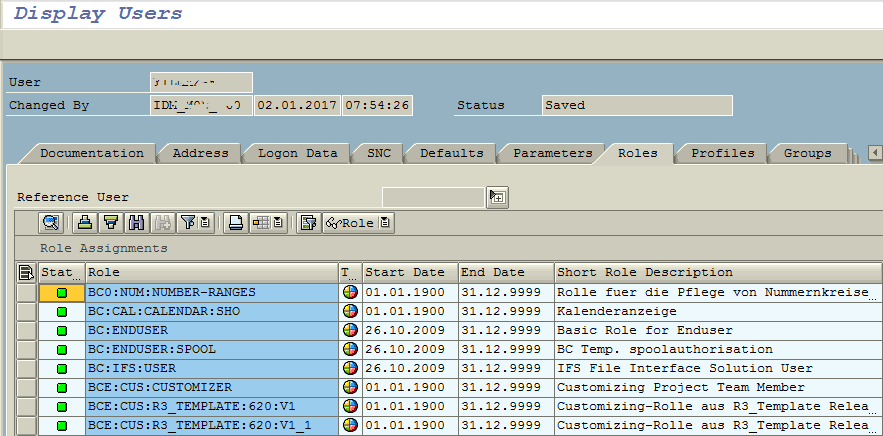The width and height of the screenshot is (883, 436).
Task: Click role type icon for BC0:NUM:NUMBER-RANGES
Action: pyautogui.click(x=350, y=292)
